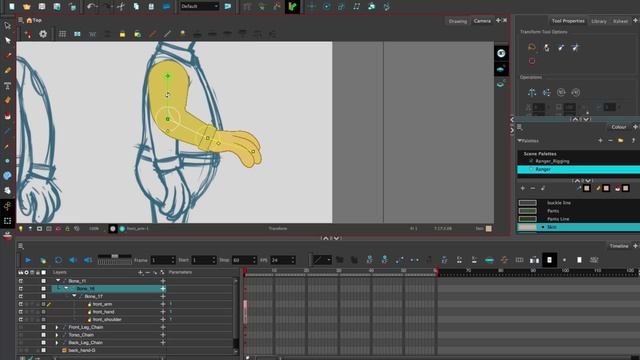This screenshot has width=640, height=360.
Task: Select the front_hand layer
Action: (x=103, y=312)
